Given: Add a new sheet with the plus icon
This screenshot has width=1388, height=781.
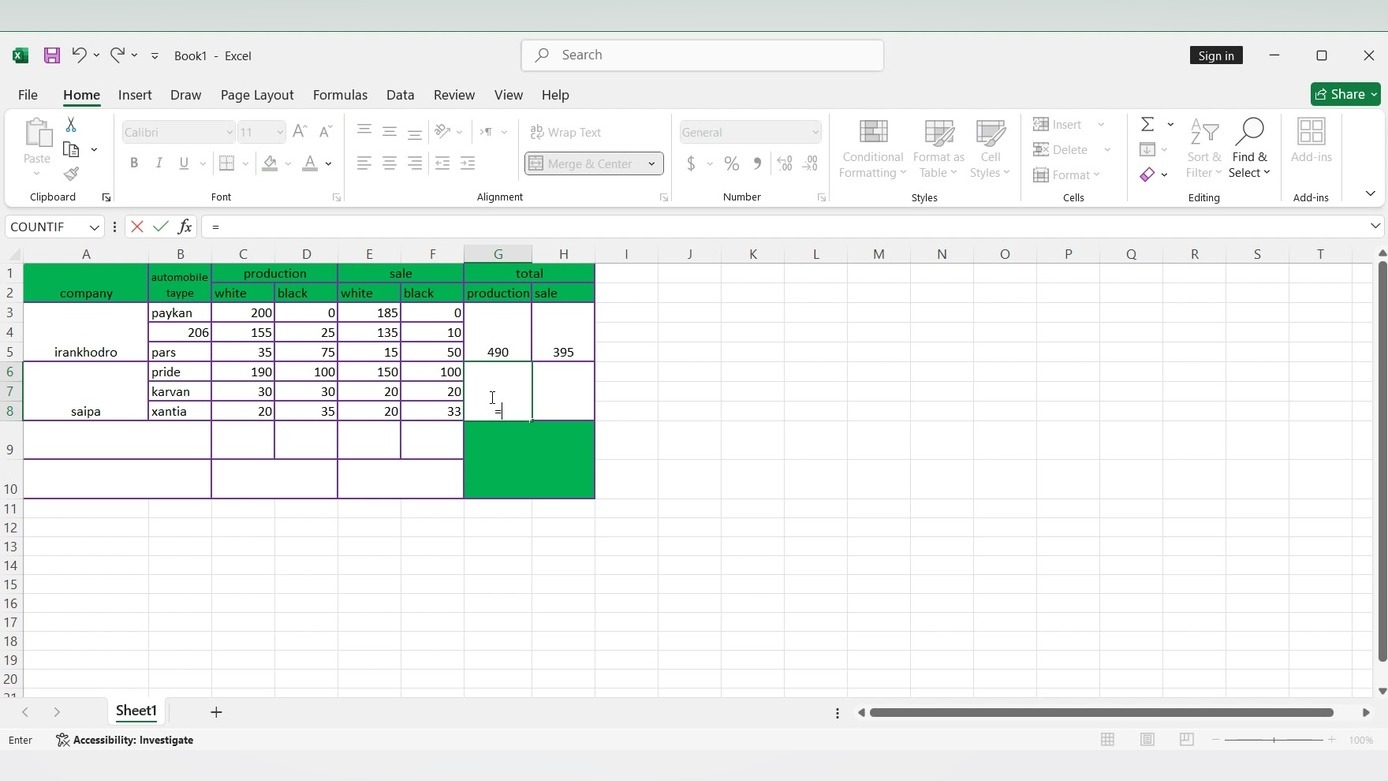Looking at the screenshot, I should point(216,712).
